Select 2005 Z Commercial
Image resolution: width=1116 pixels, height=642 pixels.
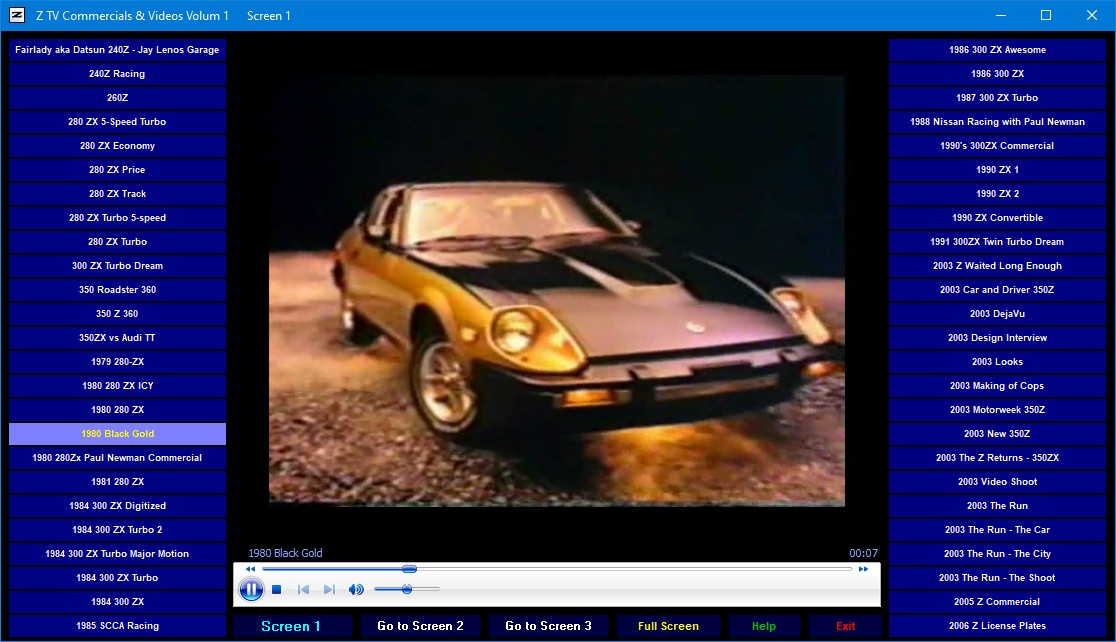[x=997, y=601]
